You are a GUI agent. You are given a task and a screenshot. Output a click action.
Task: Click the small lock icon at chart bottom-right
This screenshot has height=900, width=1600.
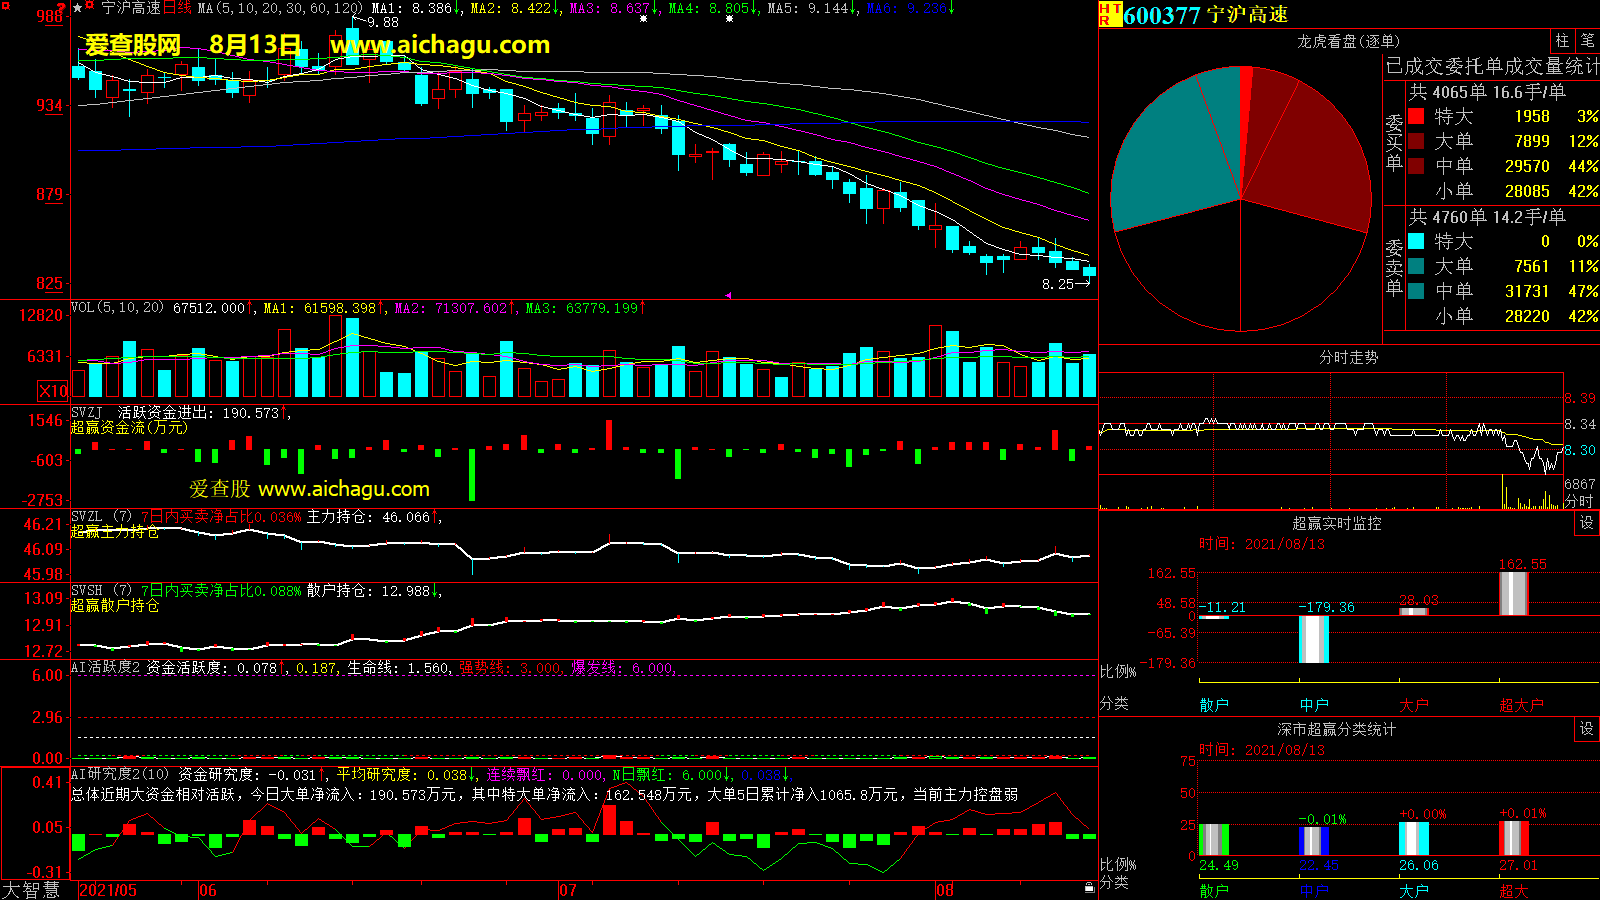[x=1089, y=887]
